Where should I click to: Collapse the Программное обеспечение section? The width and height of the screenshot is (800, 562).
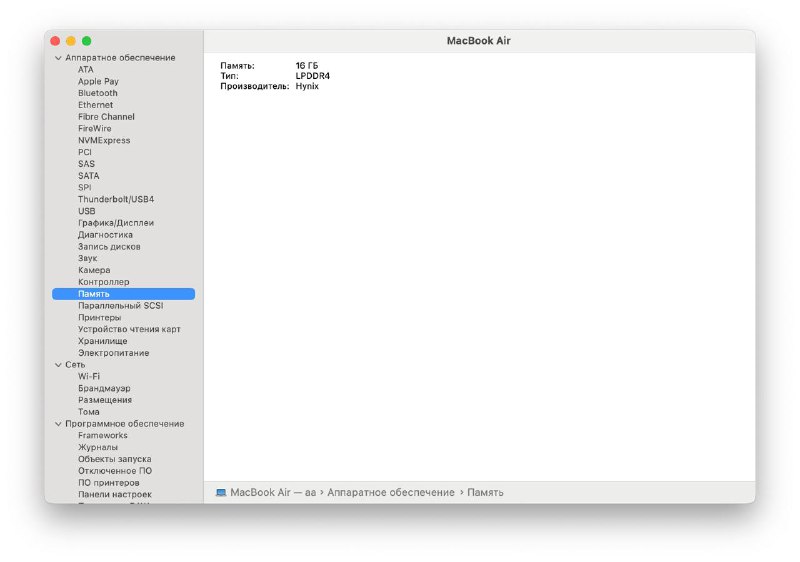58,424
